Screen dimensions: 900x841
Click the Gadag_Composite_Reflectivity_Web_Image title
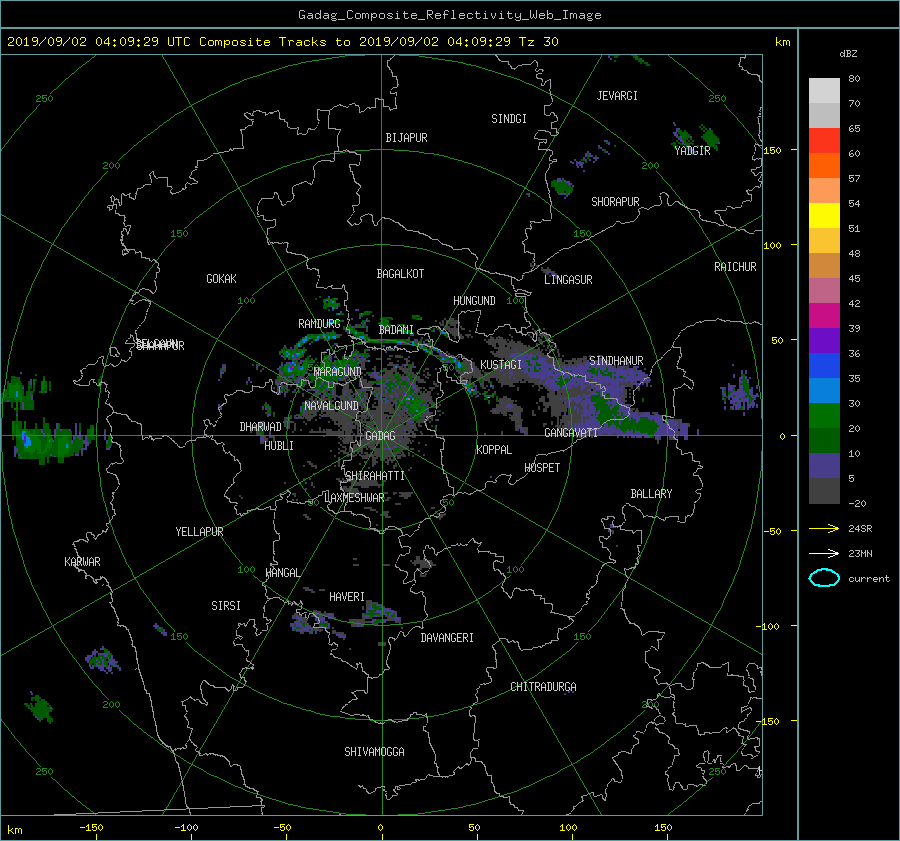[449, 15]
